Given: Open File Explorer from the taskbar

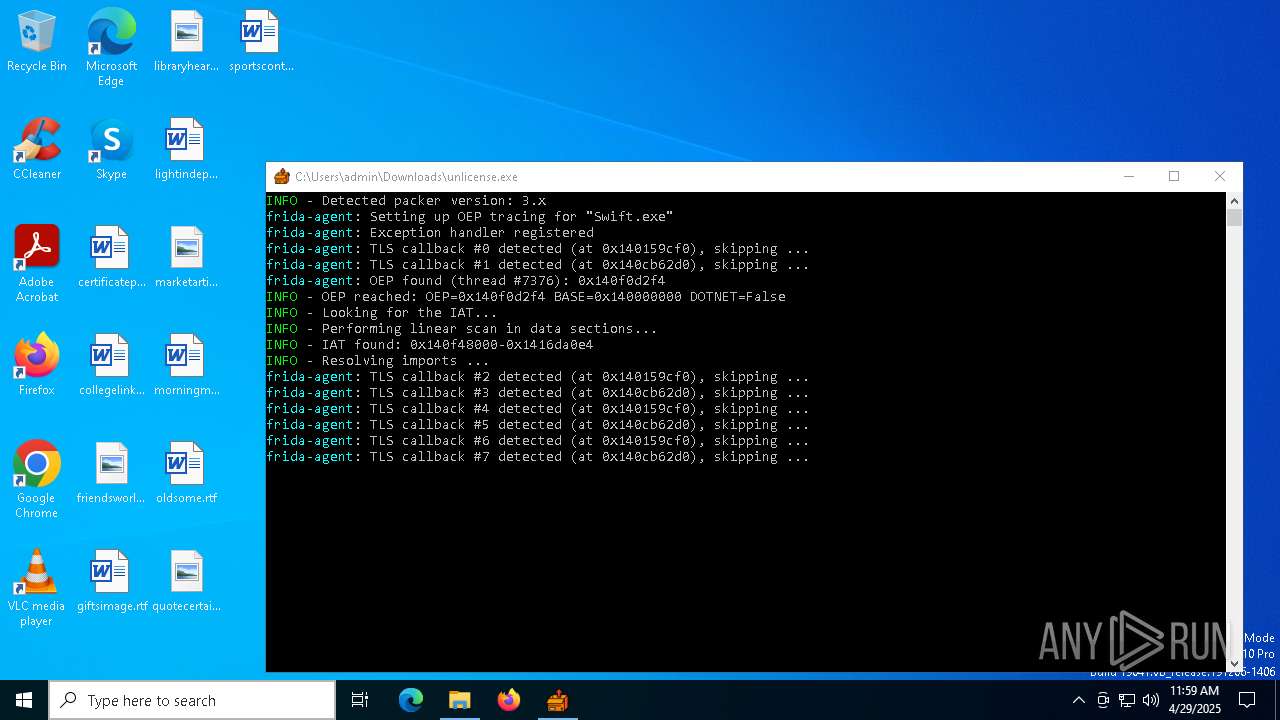Looking at the screenshot, I should 460,700.
